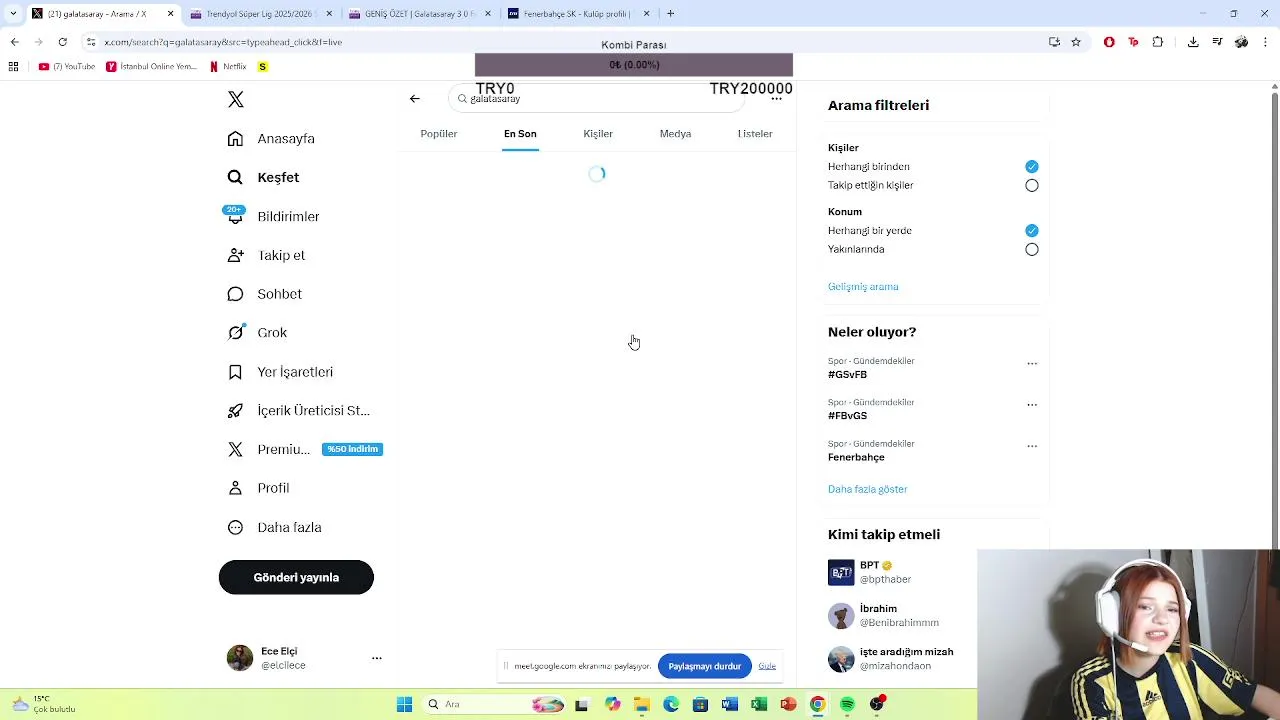1280x720 pixels.
Task: Open Profil page
Action: coord(258,488)
